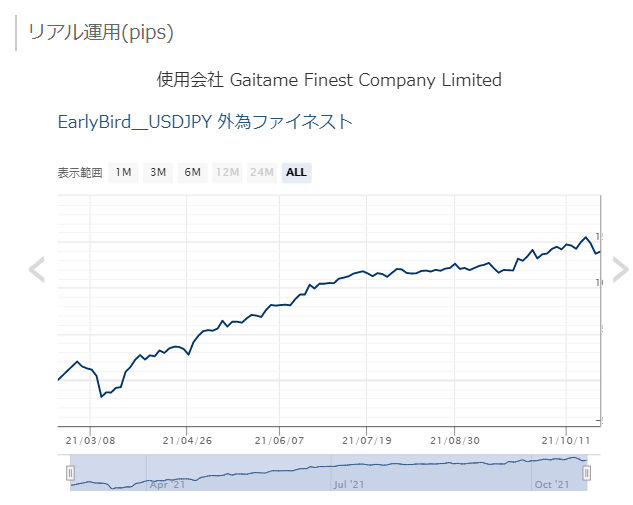Viewport: 633px width, 505px height.
Task: Choose the 24M range option
Action: (x=262, y=172)
